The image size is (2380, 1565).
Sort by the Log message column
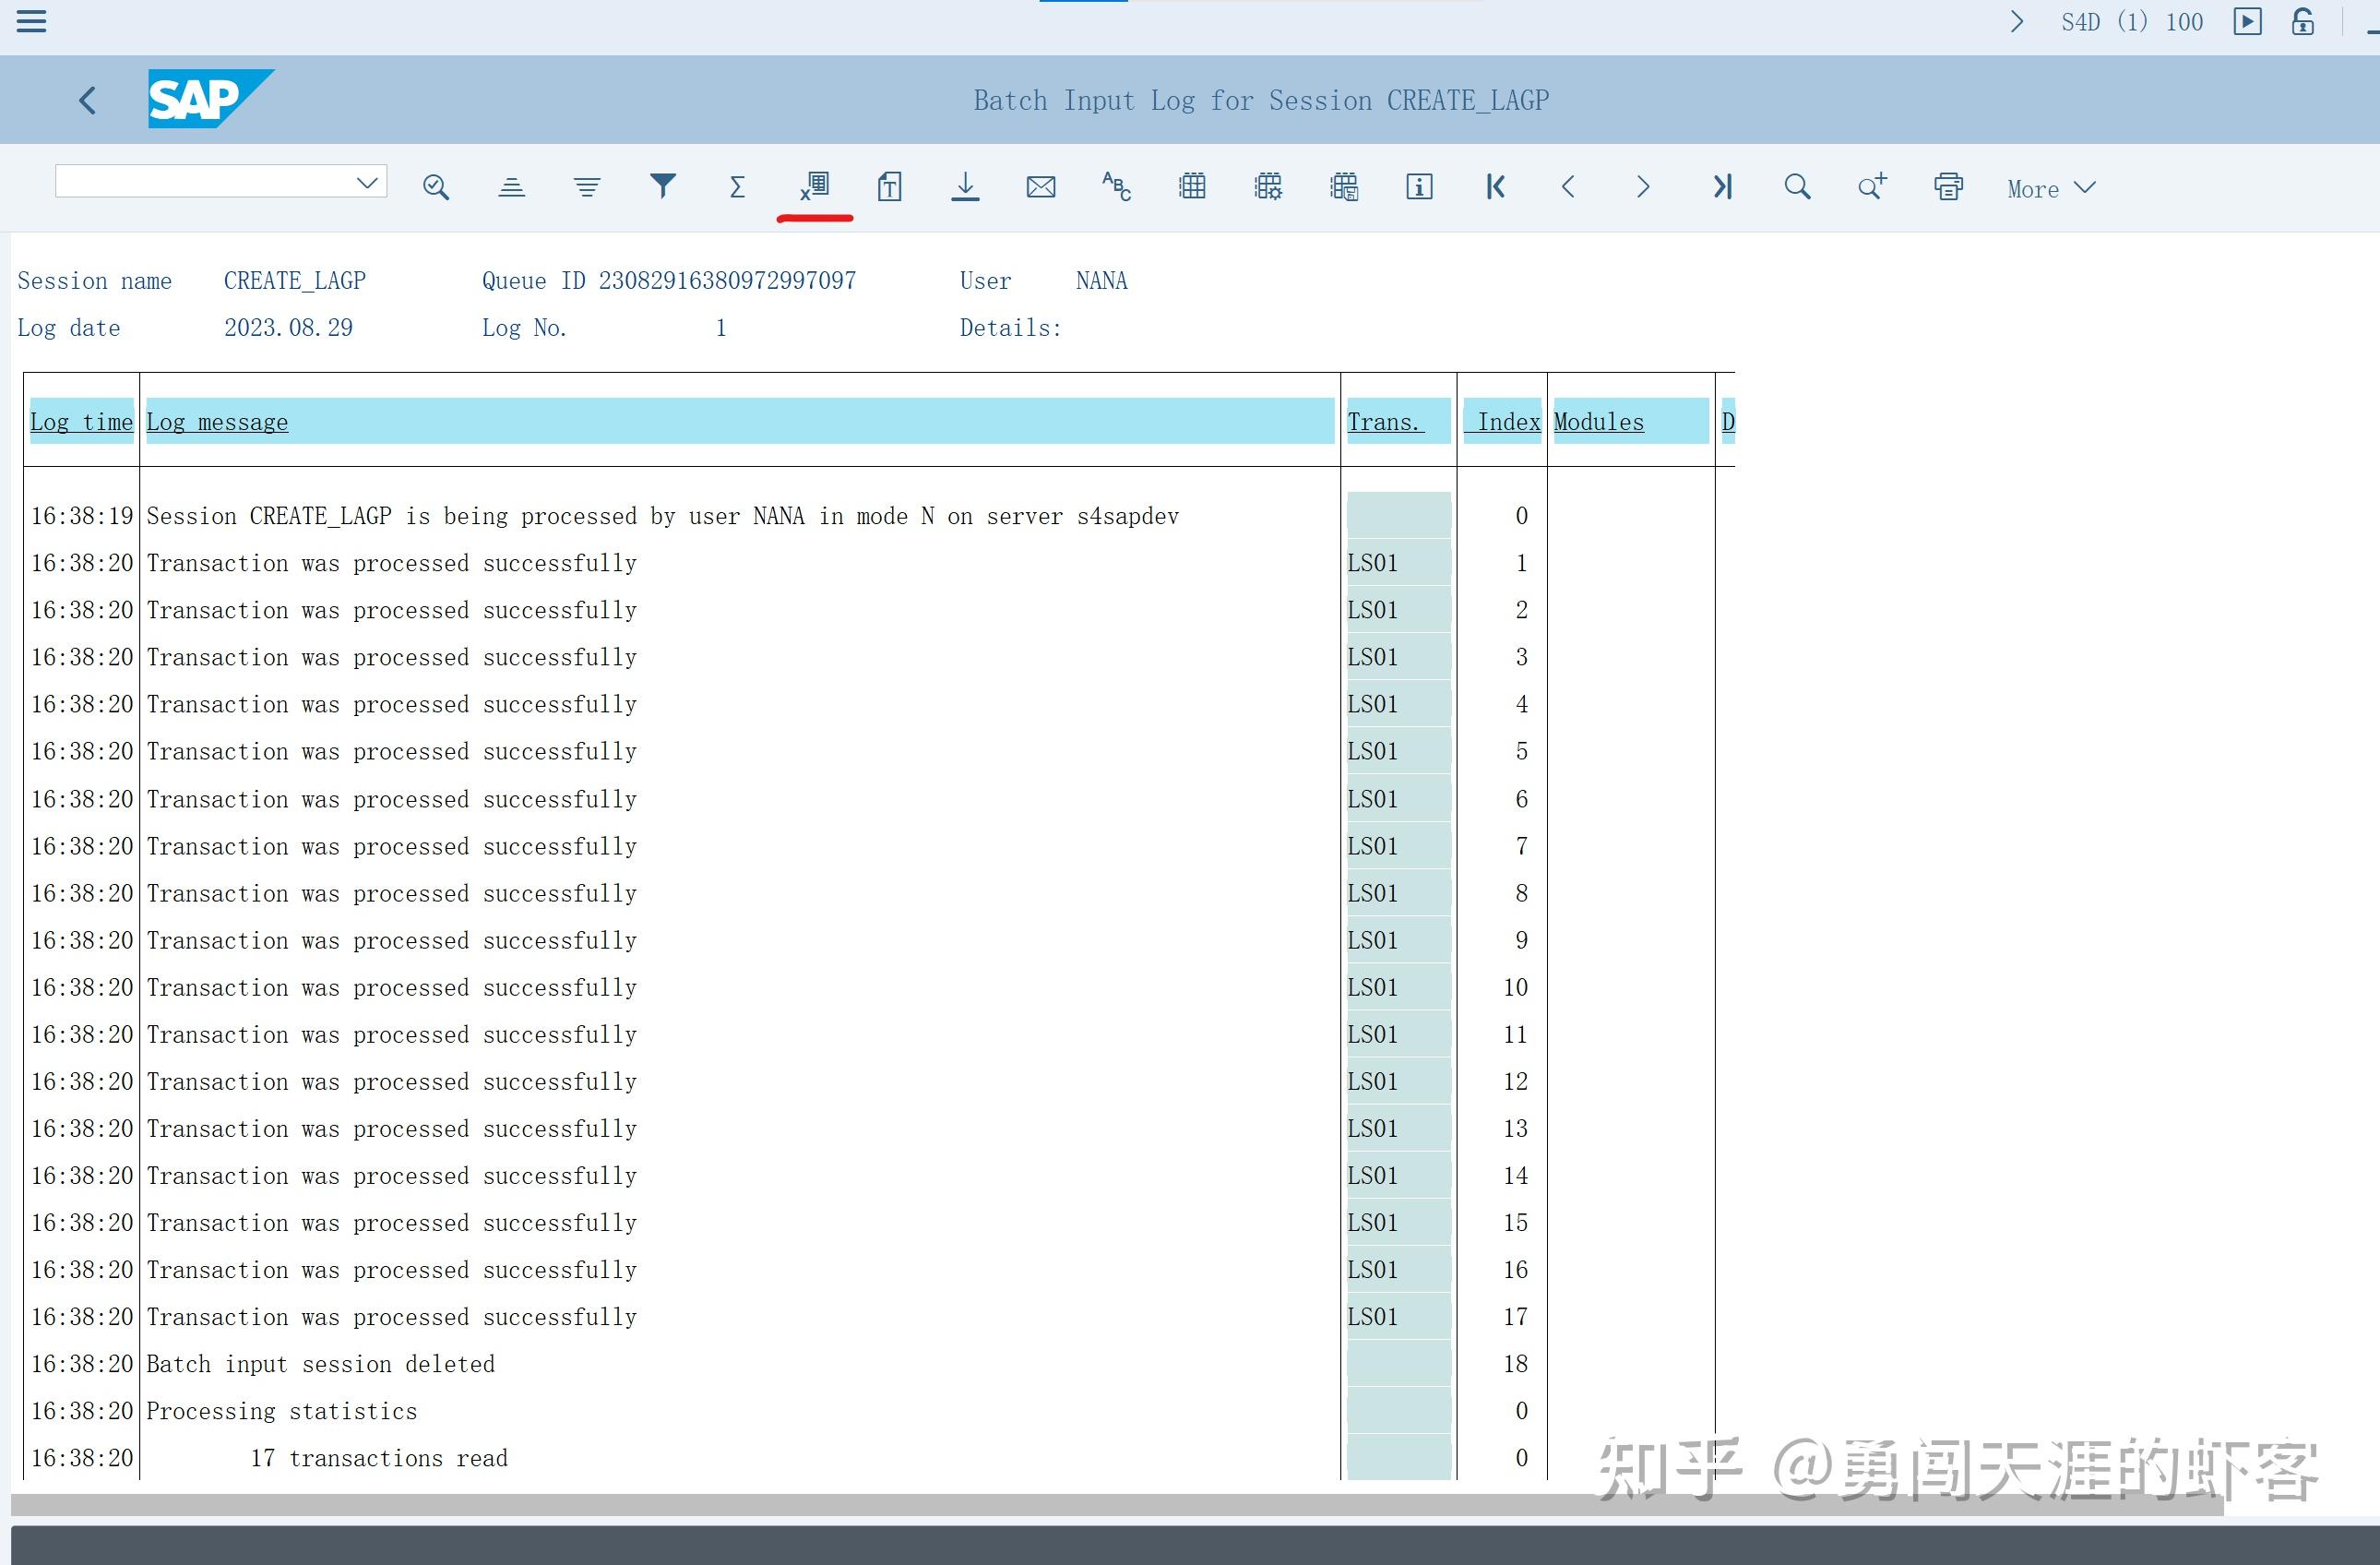pyautogui.click(x=217, y=421)
